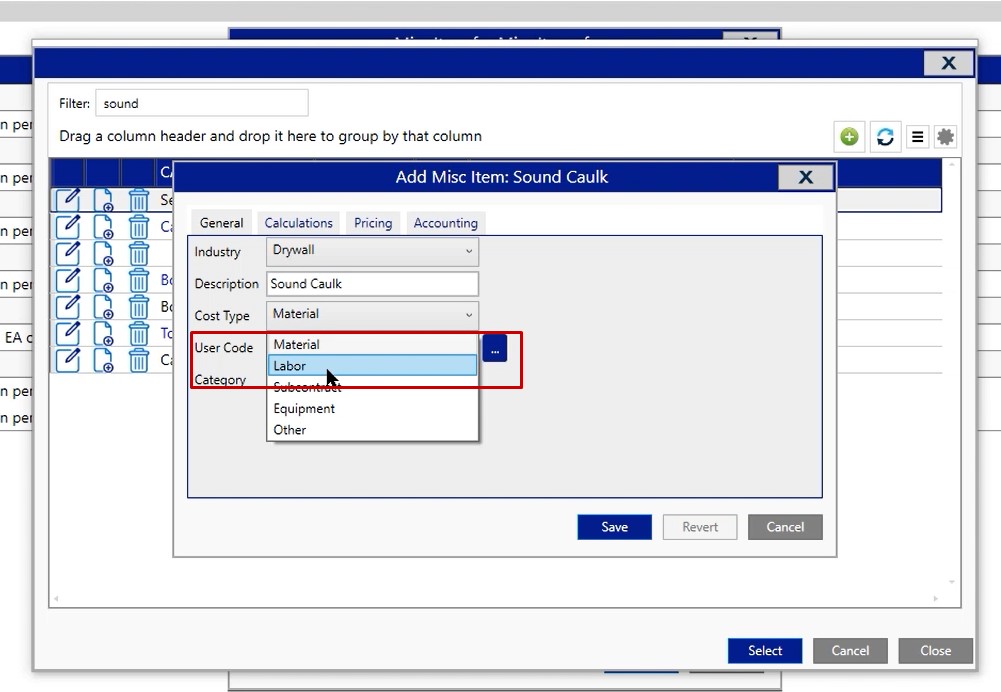Collapse the Cost Type dropdown
Screen dimensions: 1001x692
click(x=372, y=314)
